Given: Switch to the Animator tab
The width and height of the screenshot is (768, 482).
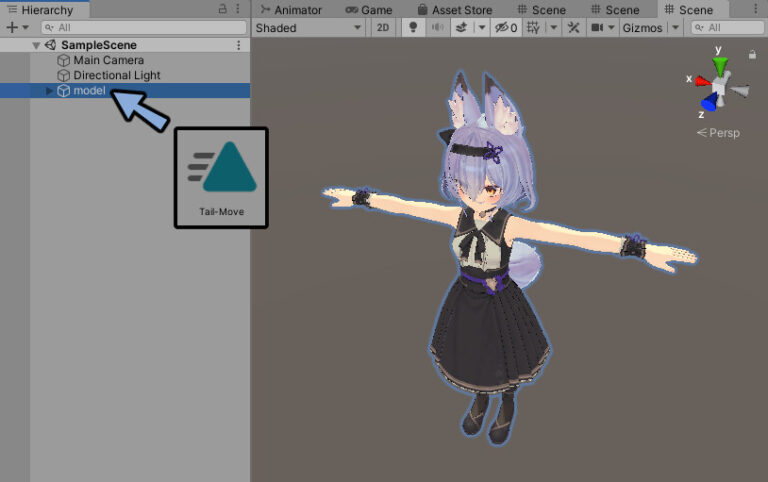Looking at the screenshot, I should [x=290, y=9].
